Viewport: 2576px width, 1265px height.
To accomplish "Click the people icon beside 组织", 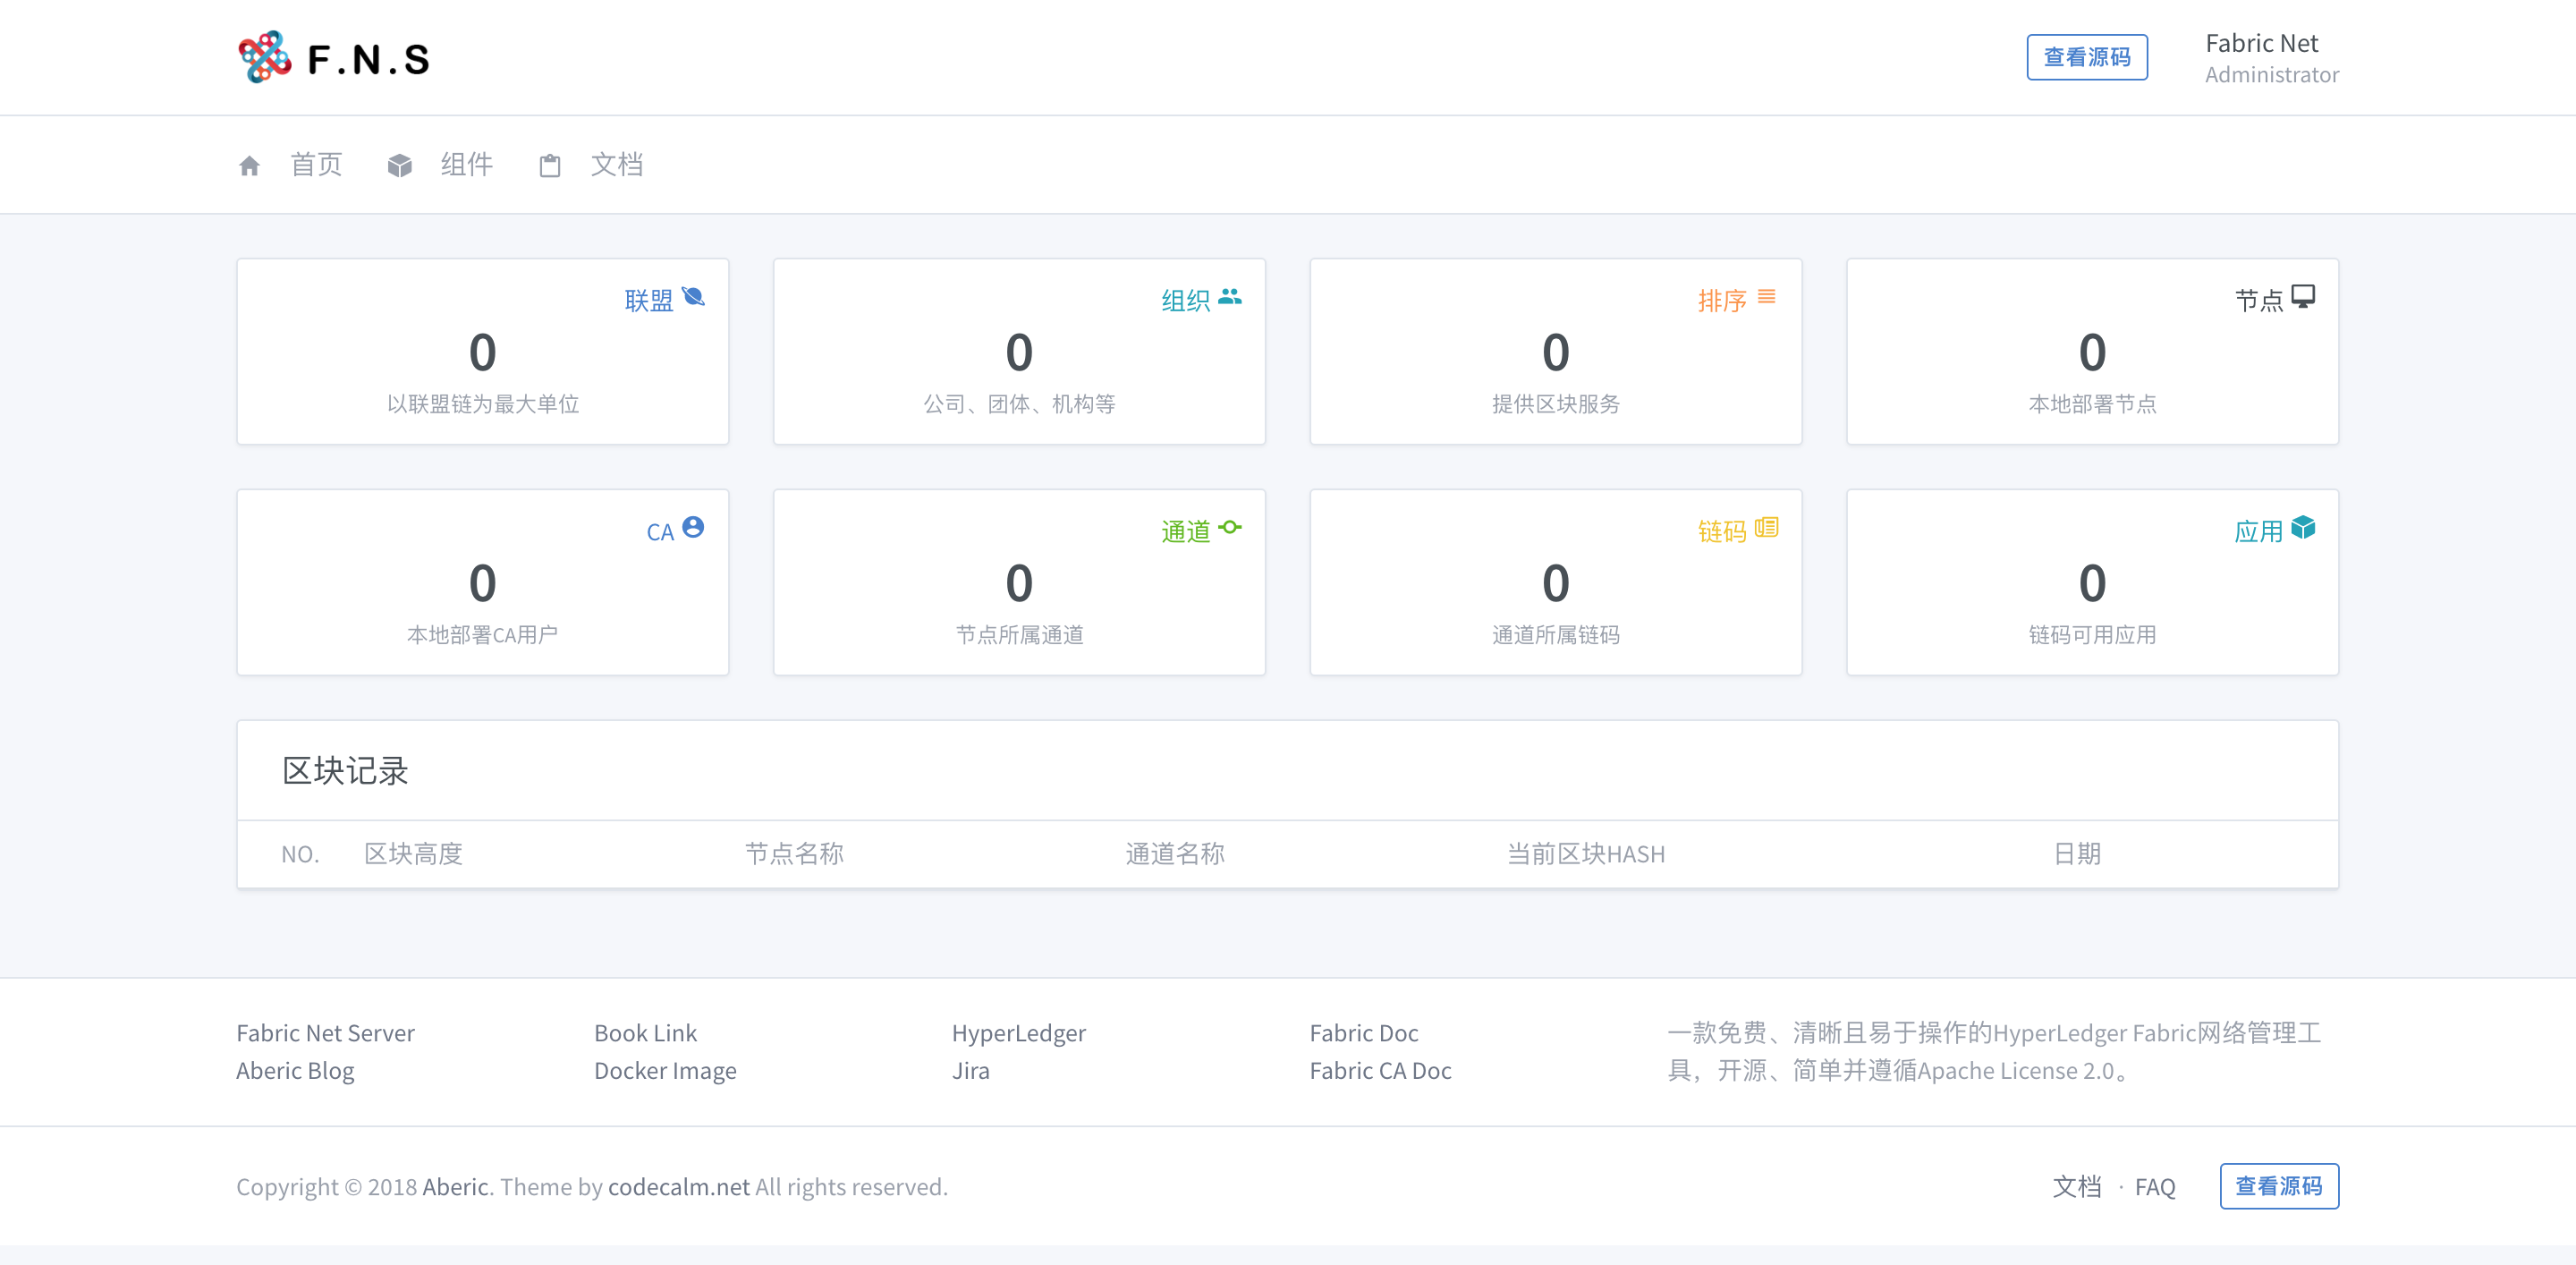I will pos(1230,297).
